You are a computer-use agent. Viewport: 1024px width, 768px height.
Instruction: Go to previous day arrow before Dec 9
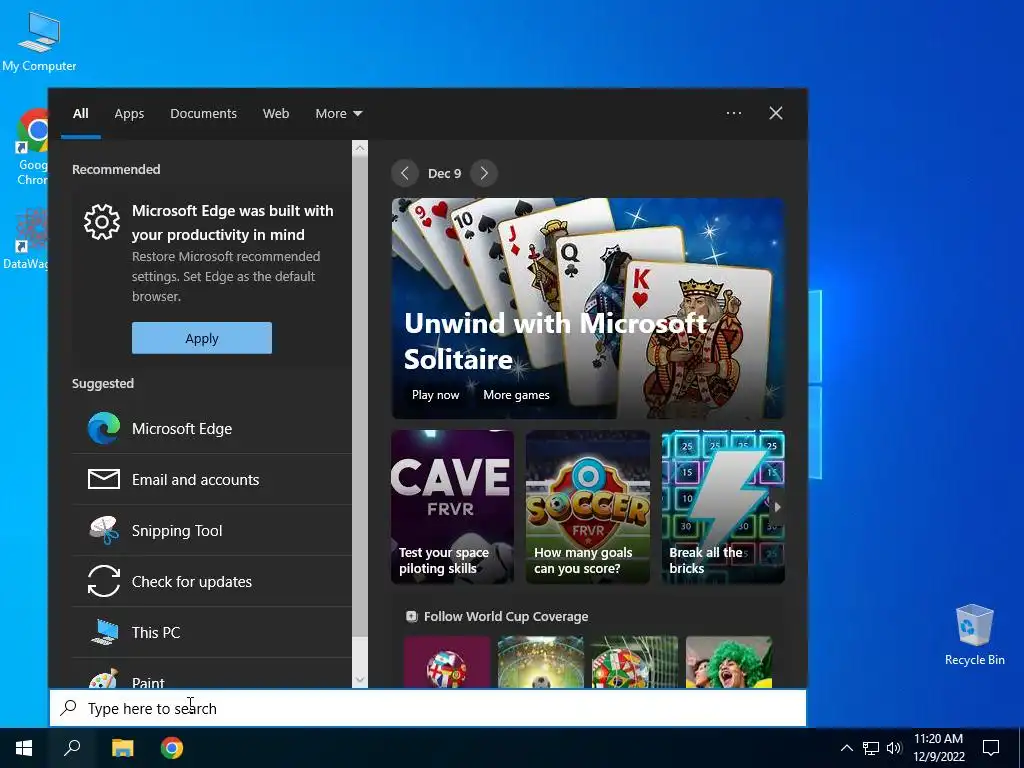[x=405, y=173]
